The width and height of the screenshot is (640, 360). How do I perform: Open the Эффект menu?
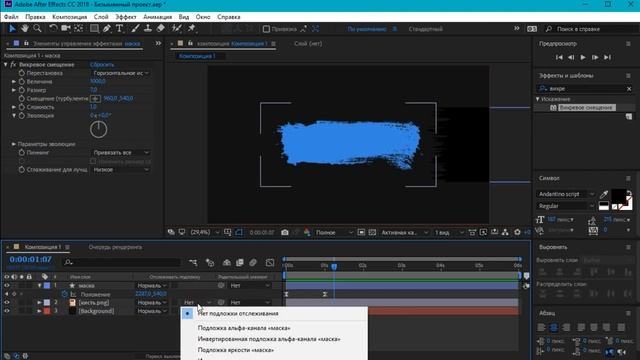[126, 17]
